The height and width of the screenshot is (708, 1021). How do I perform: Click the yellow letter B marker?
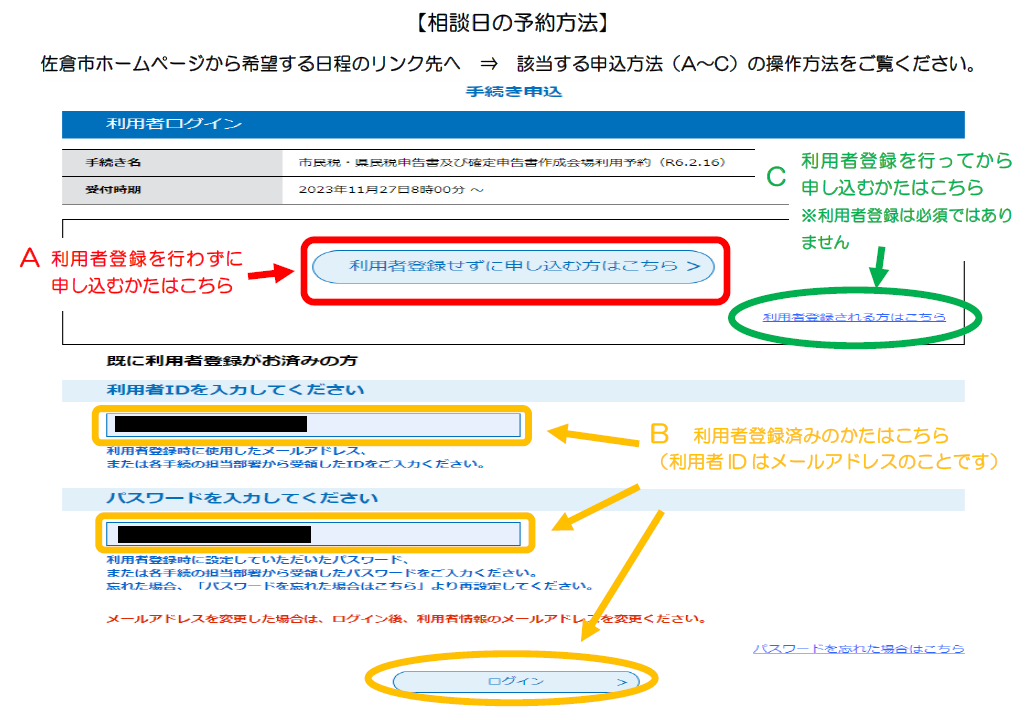point(659,435)
